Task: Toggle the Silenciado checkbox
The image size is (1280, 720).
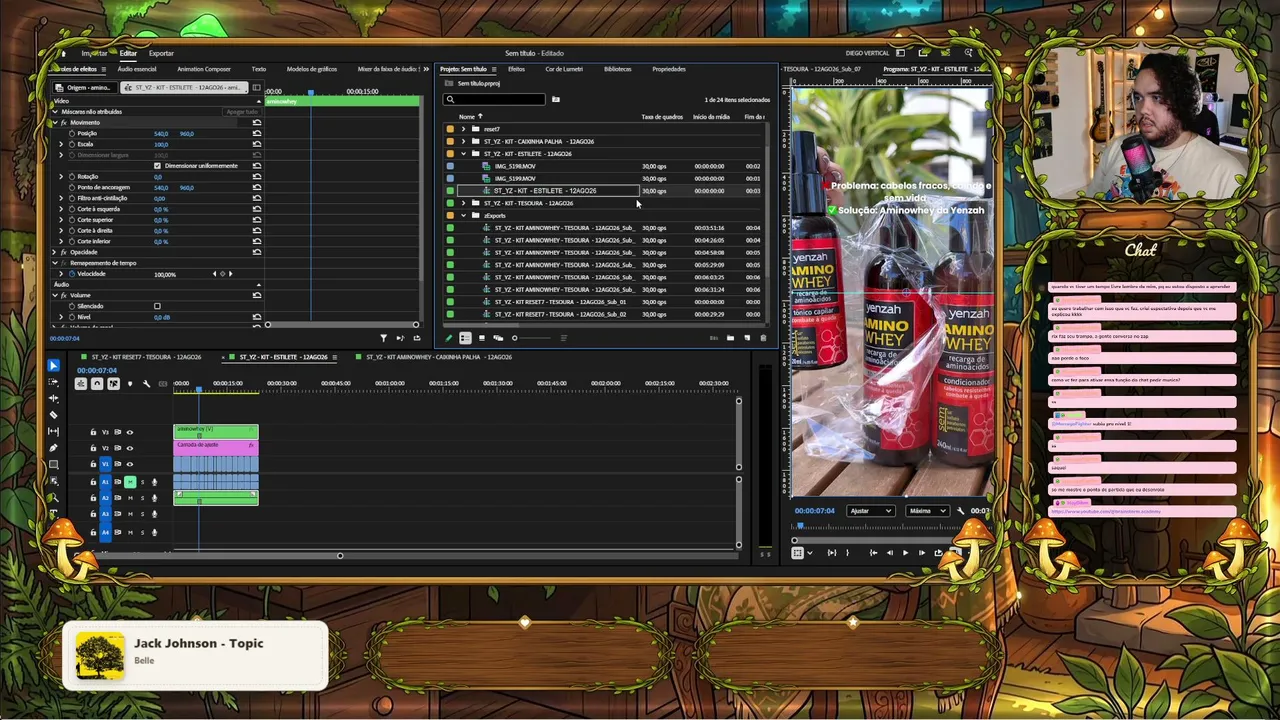Action: click(x=157, y=306)
